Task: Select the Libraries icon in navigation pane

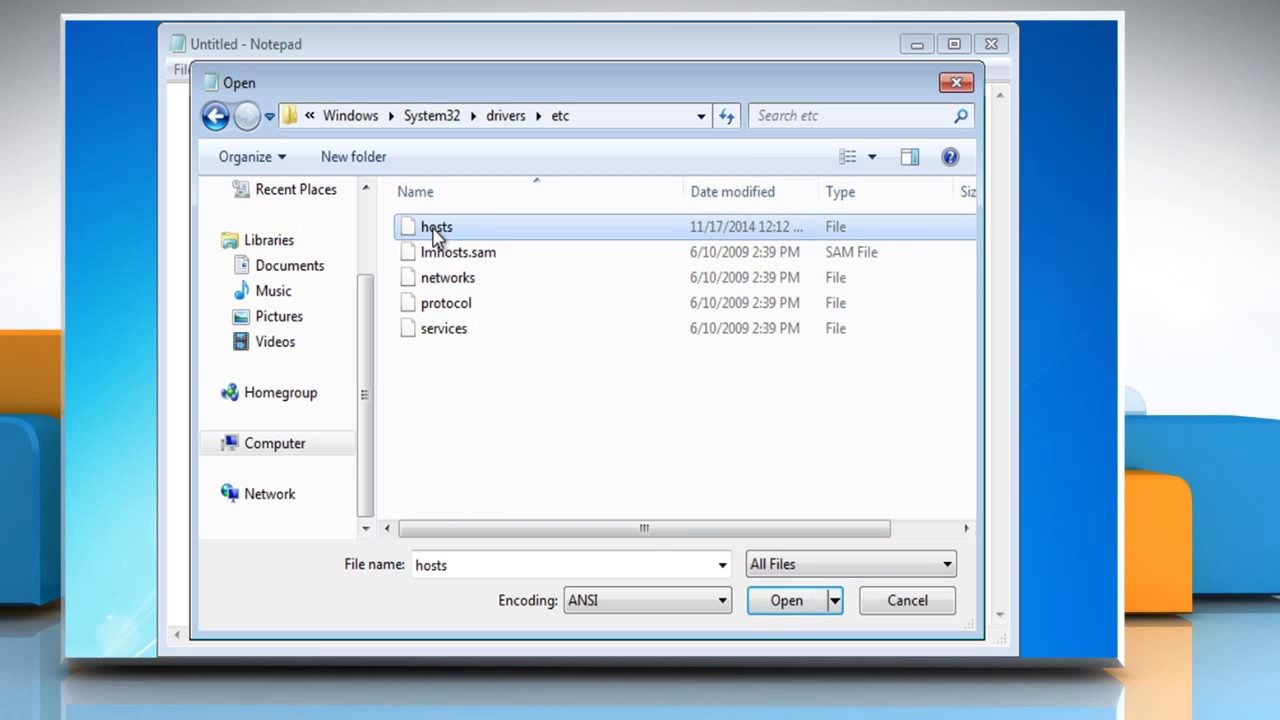Action: click(x=231, y=240)
